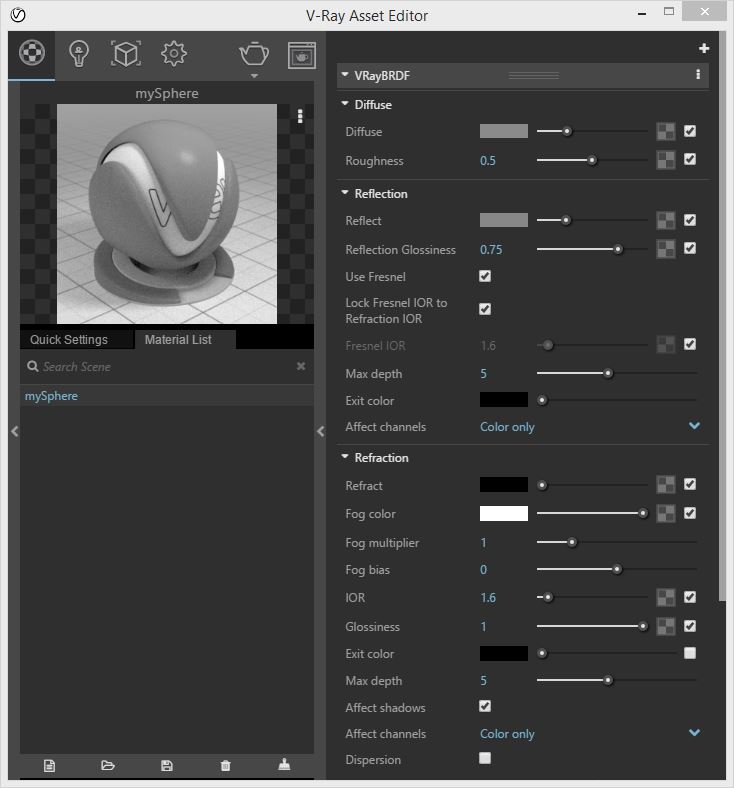Click in the Search Scene field
This screenshot has height=788, width=734.
[x=167, y=366]
